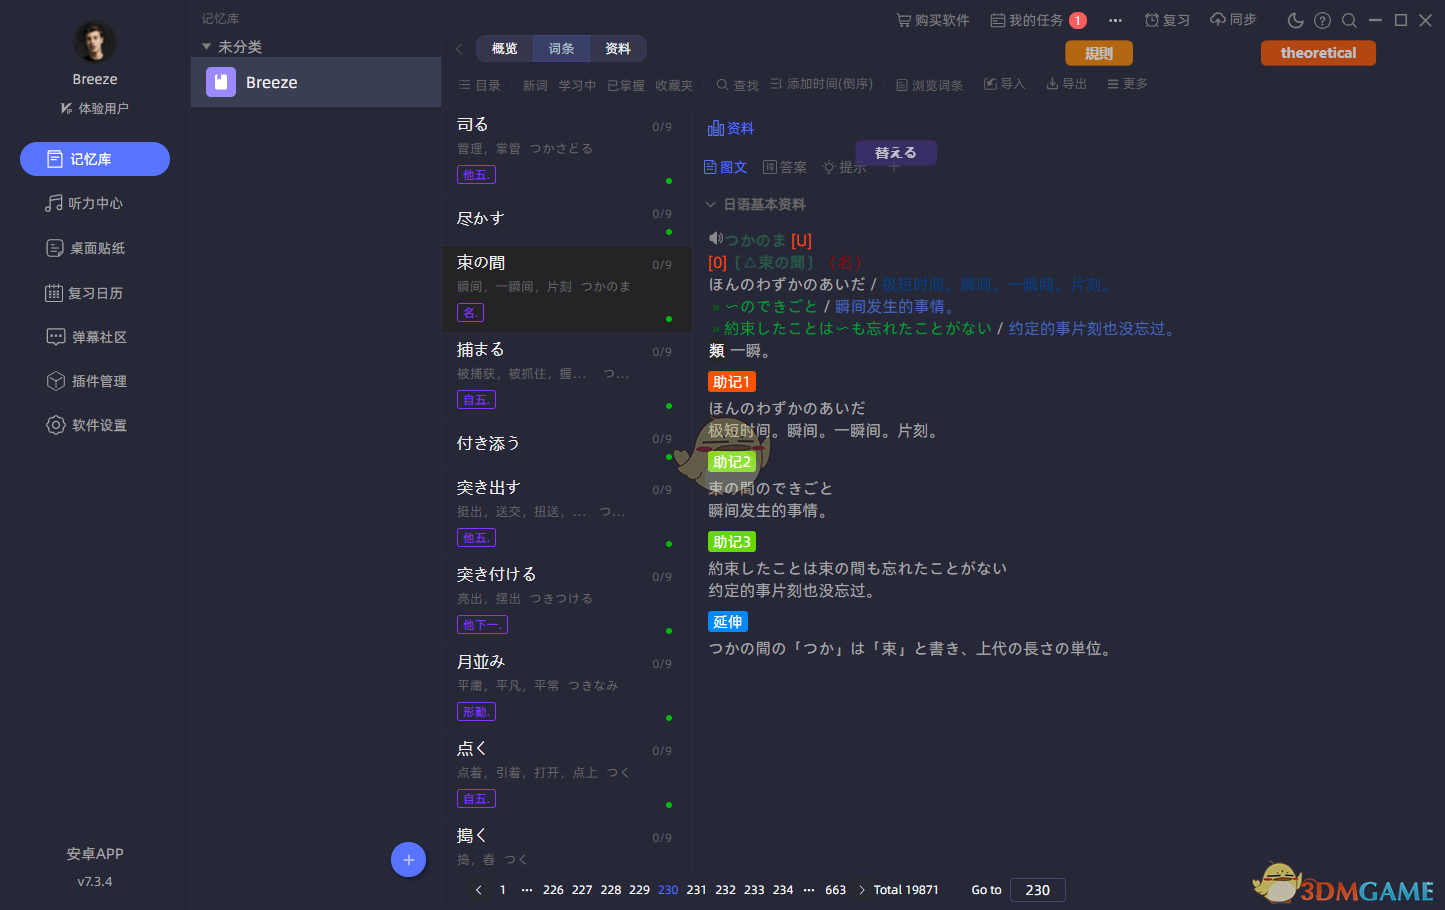1445x910 pixels.
Task: Click the theoretical button
Action: point(1318,52)
